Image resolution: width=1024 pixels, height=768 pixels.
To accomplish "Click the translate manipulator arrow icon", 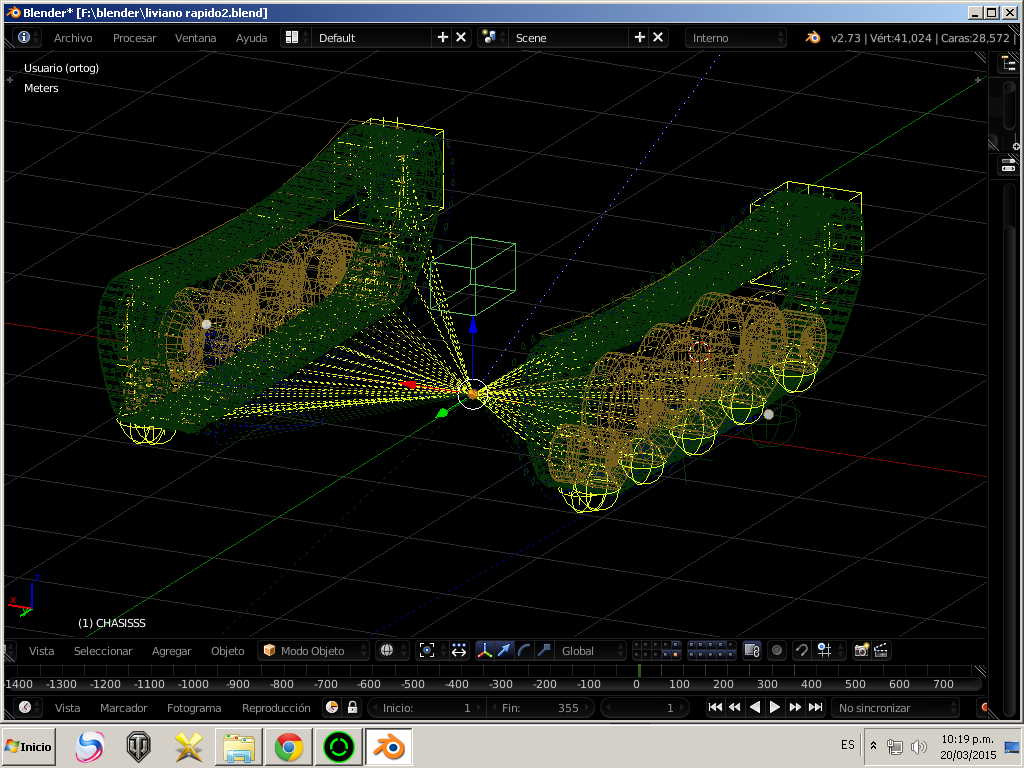I will point(505,650).
